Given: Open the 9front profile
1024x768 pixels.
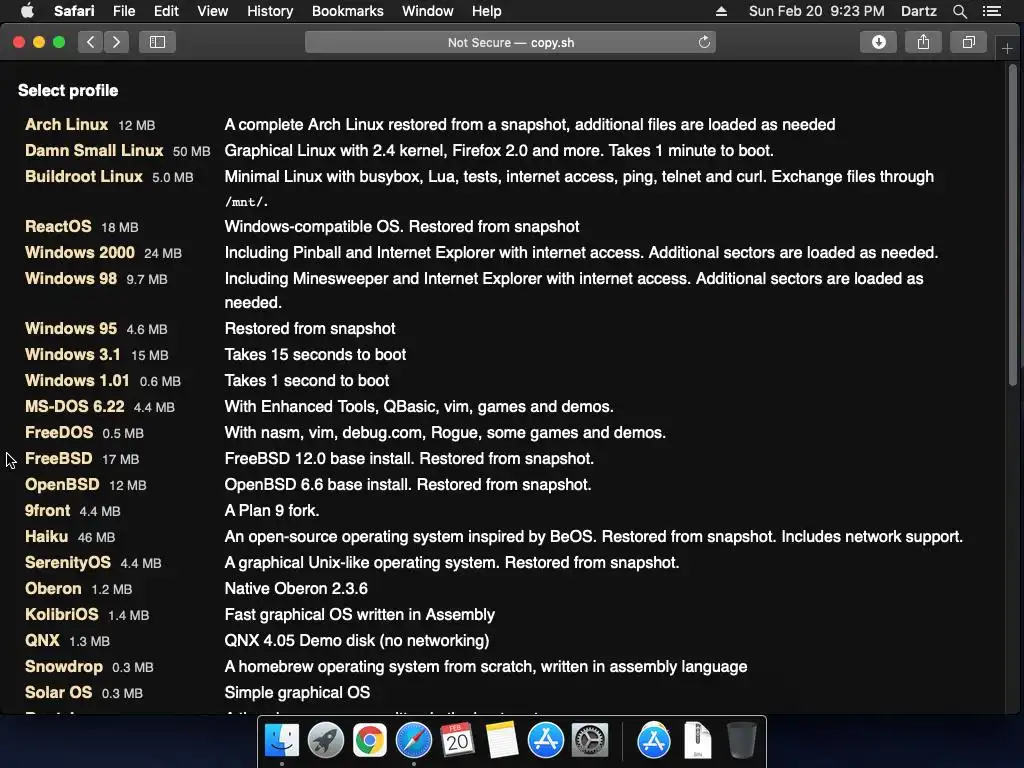Looking at the screenshot, I should click(x=47, y=511).
